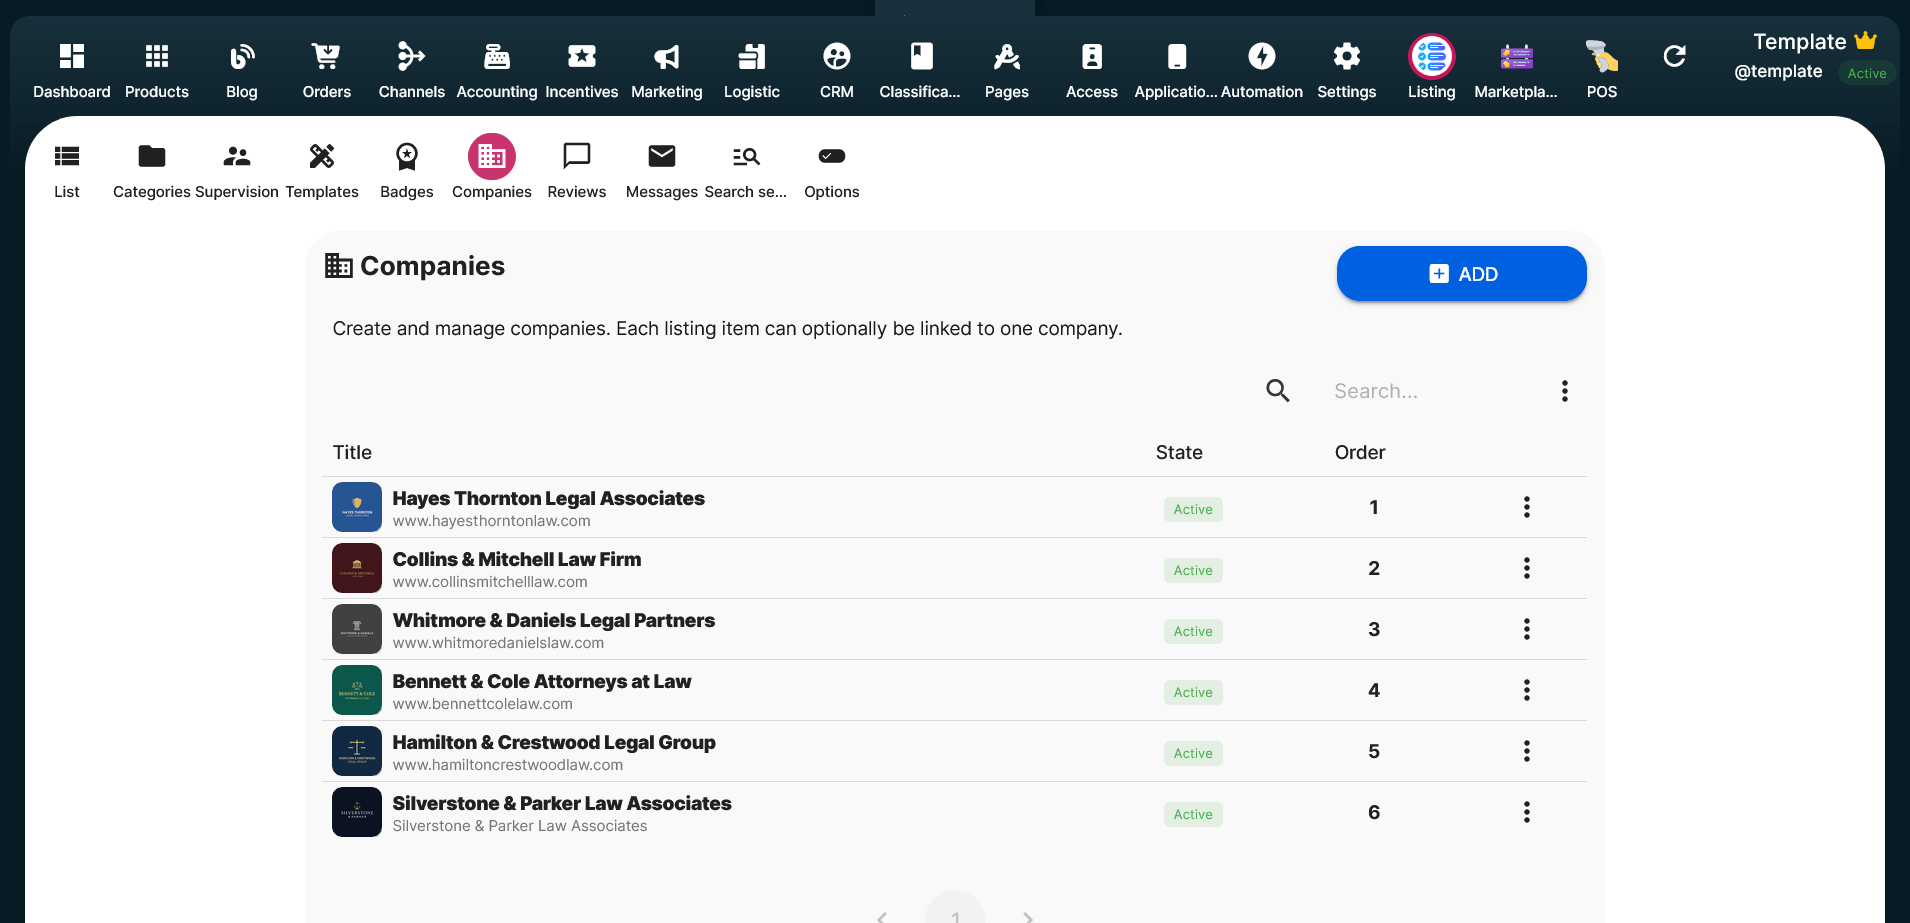The width and height of the screenshot is (1910, 923).
Task: Open the Marketplace section
Action: point(1516,70)
